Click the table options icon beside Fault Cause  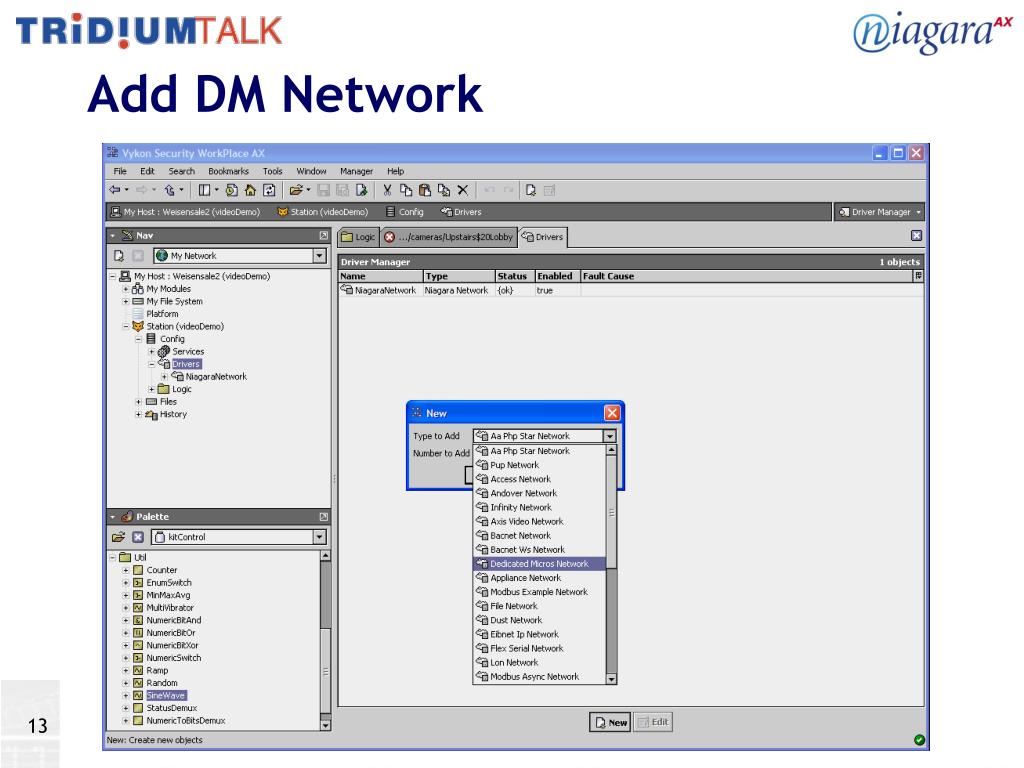pyautogui.click(x=918, y=276)
